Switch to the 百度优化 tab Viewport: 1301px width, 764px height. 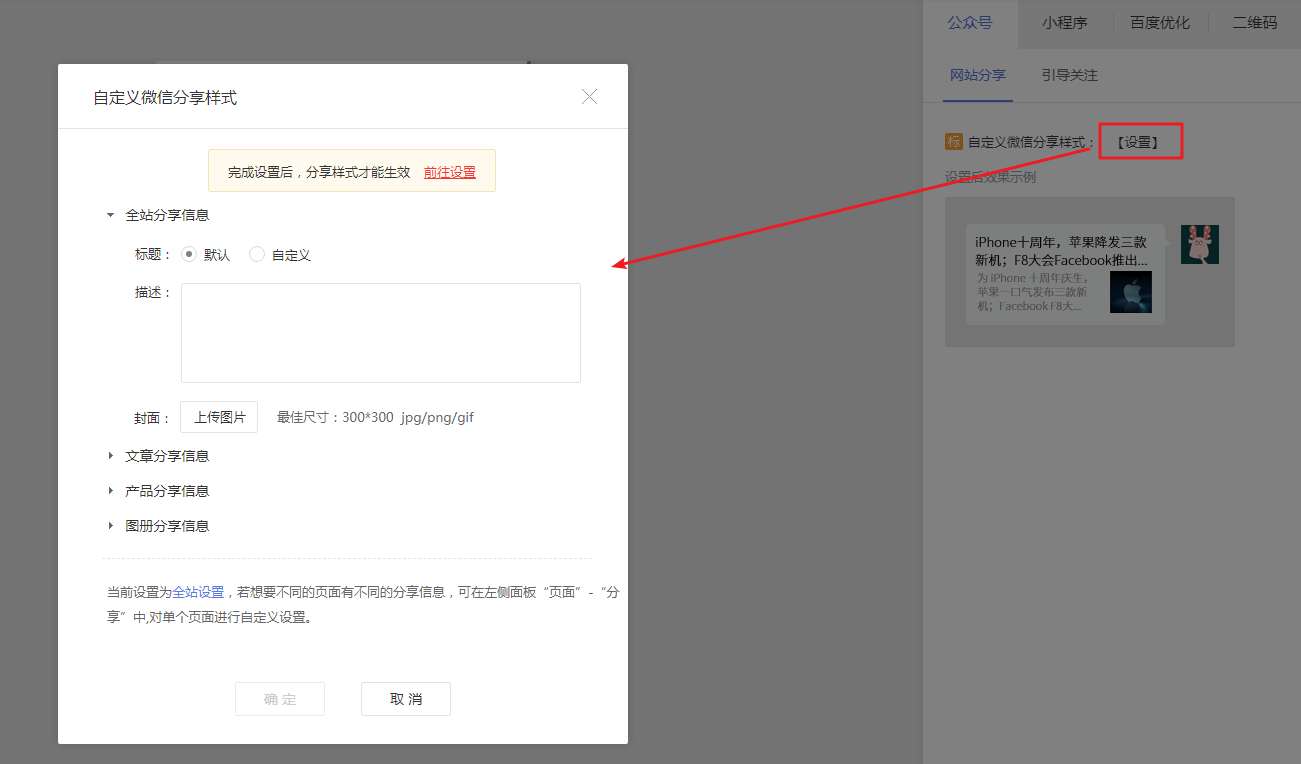tap(1160, 22)
